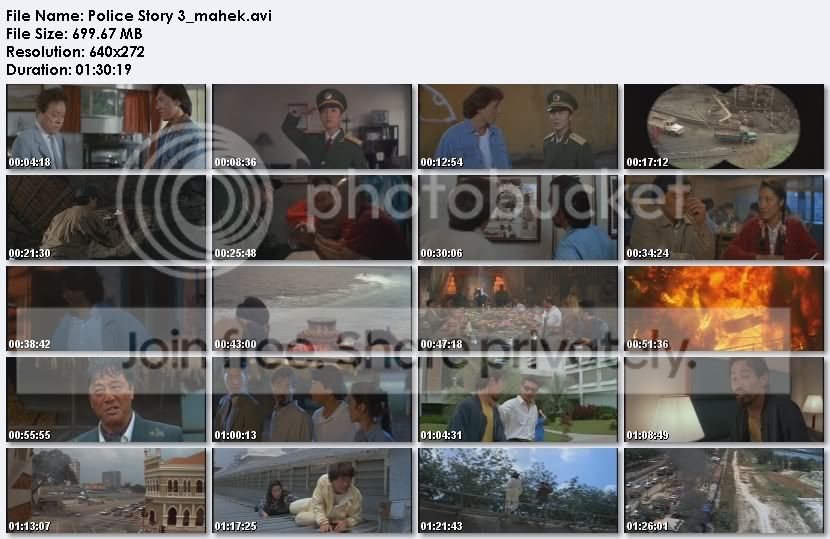Click the rooftop scene thumbnail at 01:17:25
Viewport: 830px width, 539px height.
(x=312, y=491)
